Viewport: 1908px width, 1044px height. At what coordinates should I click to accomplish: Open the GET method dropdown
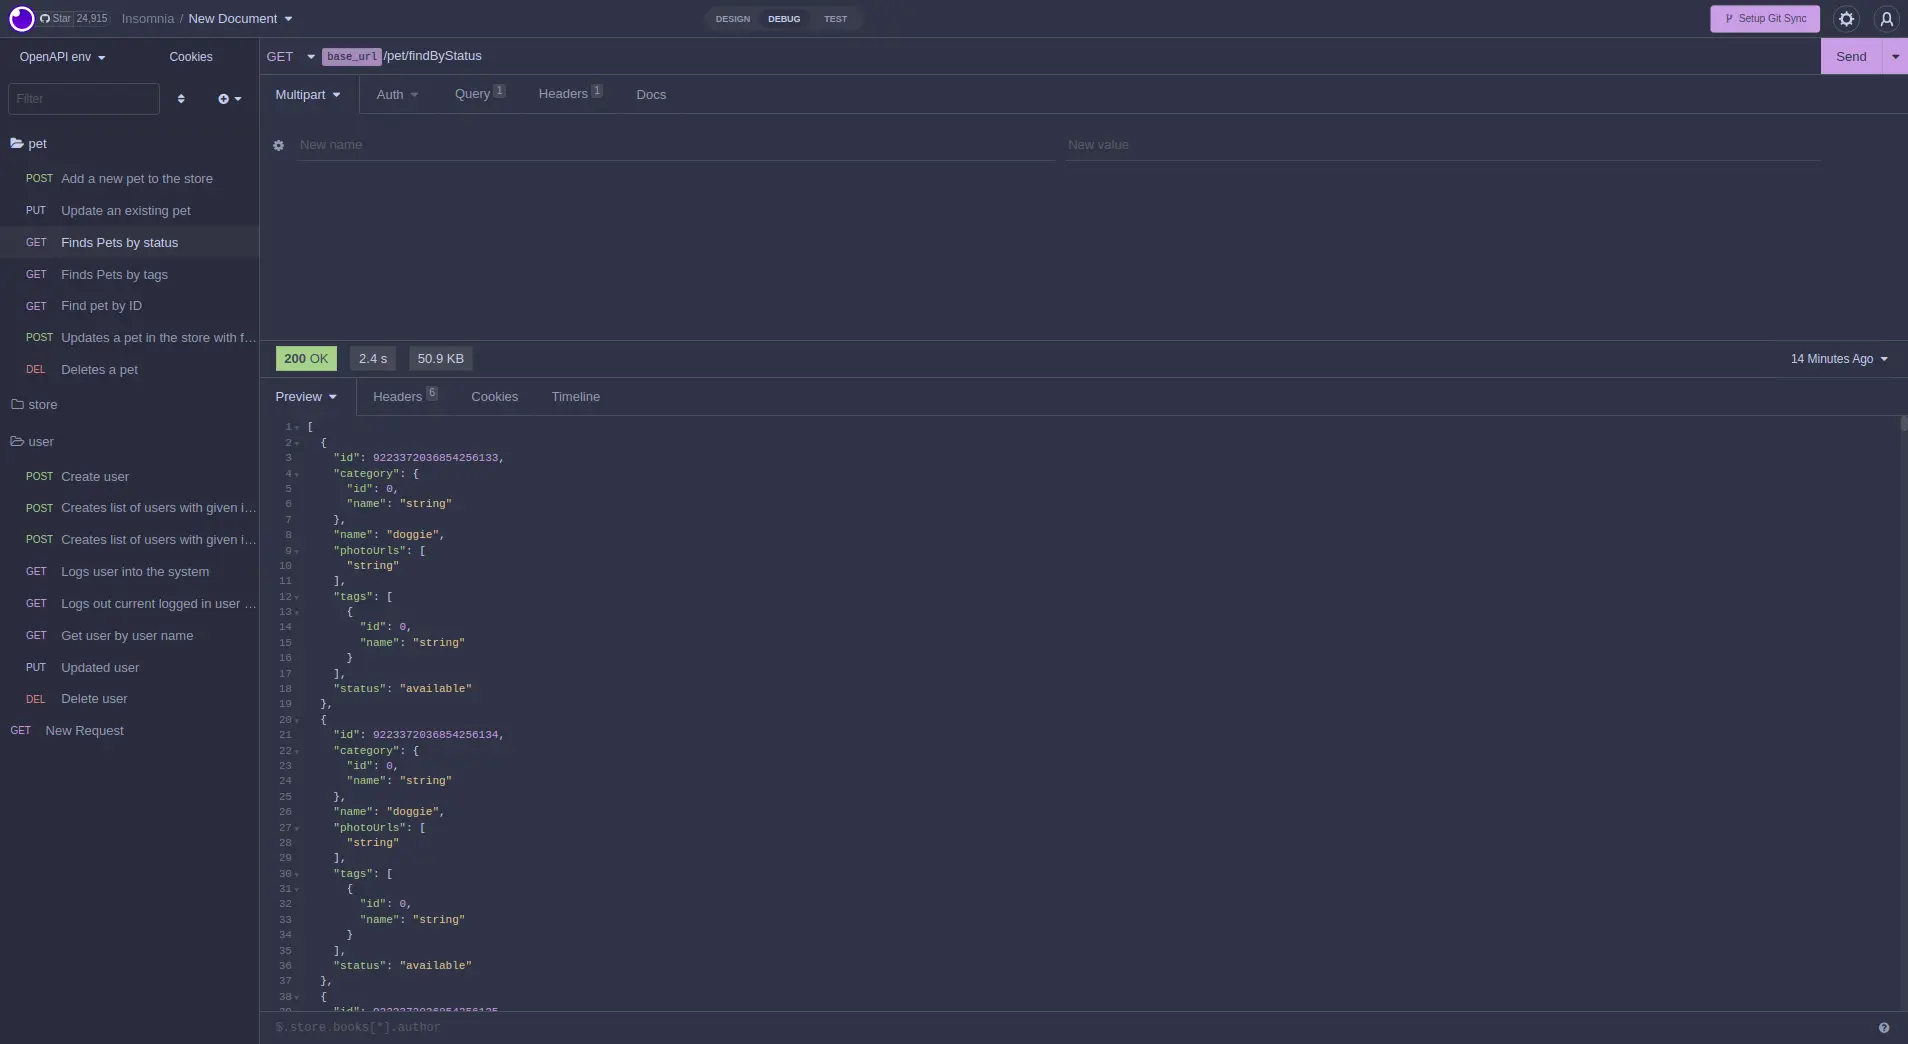[x=290, y=57]
